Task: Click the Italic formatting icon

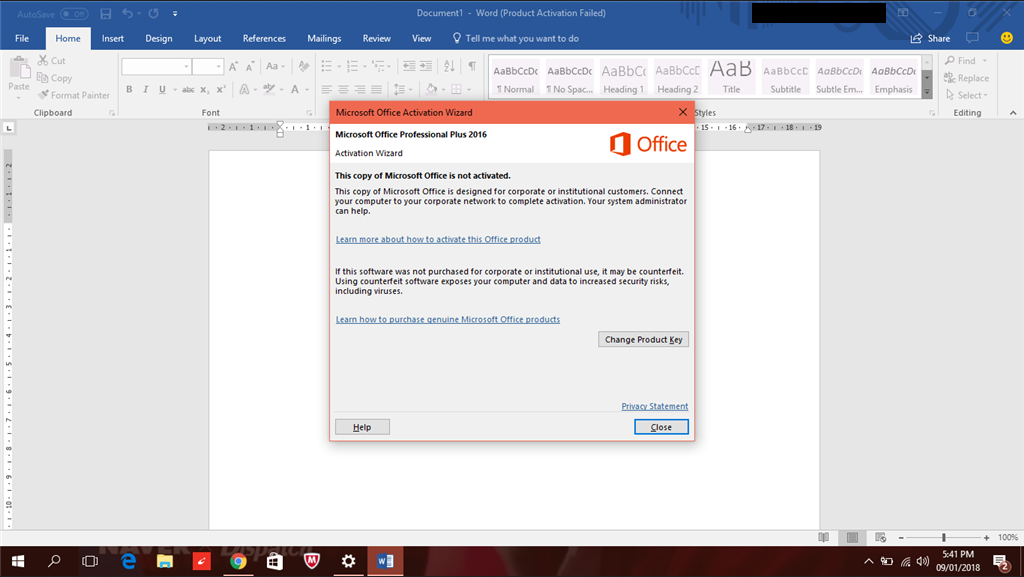Action: (x=146, y=90)
